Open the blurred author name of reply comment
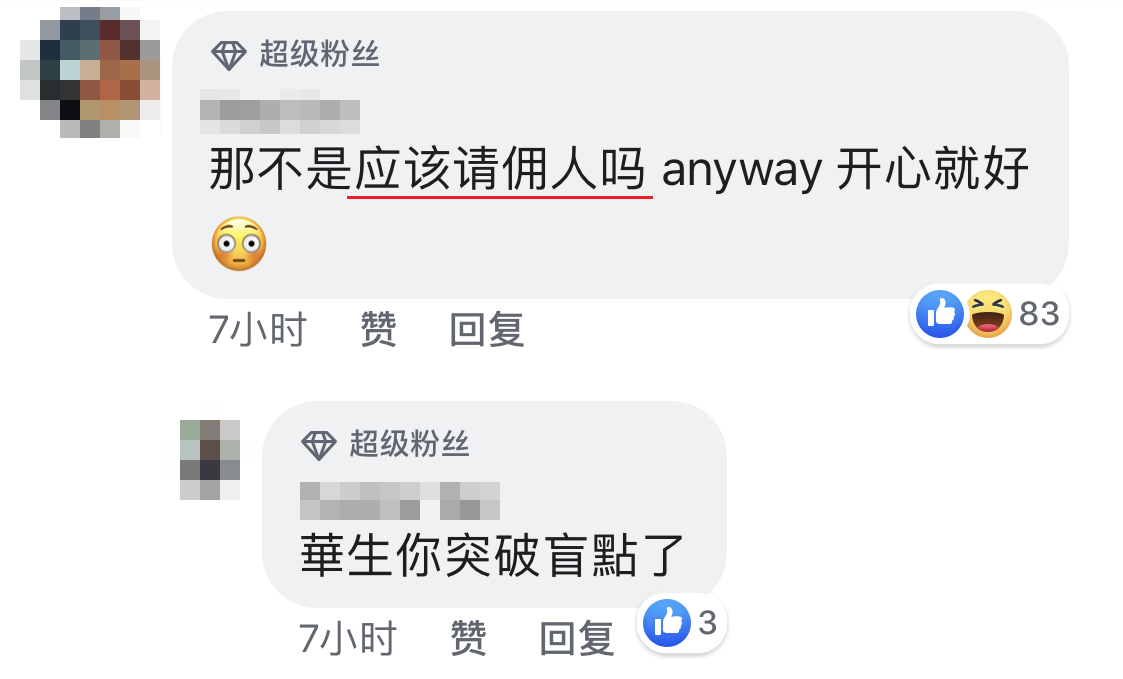Image resolution: width=1123 pixels, height=679 pixels. click(x=400, y=501)
